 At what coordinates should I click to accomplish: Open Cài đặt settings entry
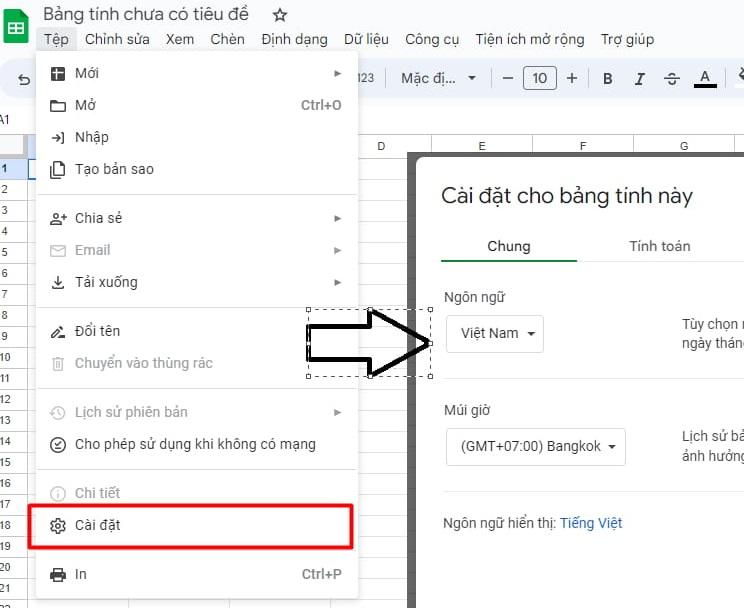pyautogui.click(x=197, y=526)
